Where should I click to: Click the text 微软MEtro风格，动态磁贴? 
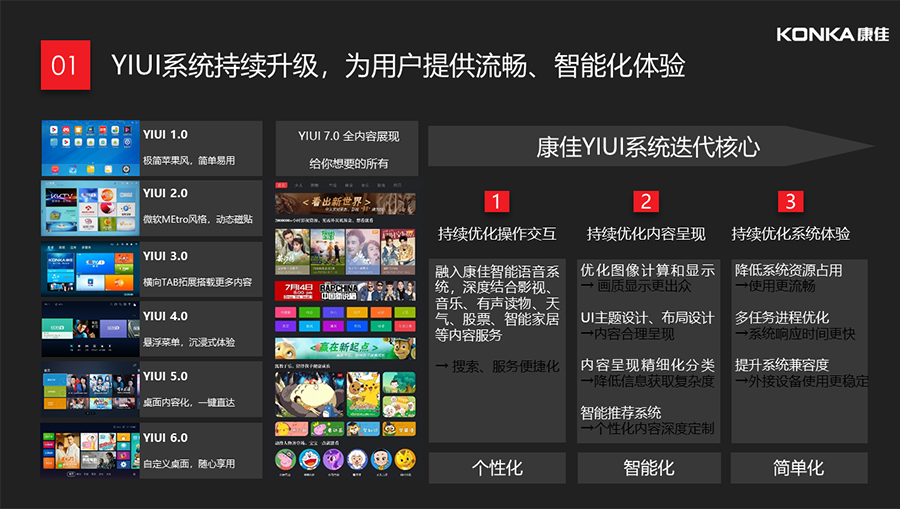pyautogui.click(x=198, y=219)
